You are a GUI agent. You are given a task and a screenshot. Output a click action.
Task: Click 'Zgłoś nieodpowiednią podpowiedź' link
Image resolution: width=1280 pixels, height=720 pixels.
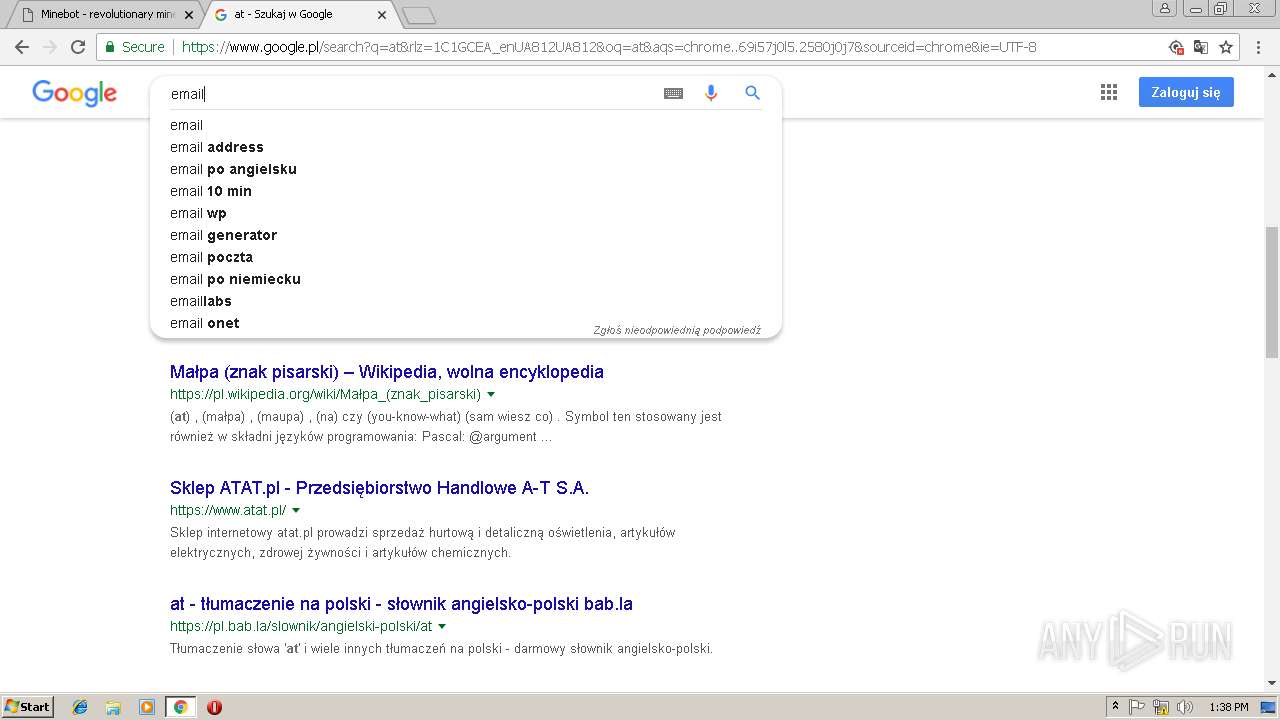point(677,330)
